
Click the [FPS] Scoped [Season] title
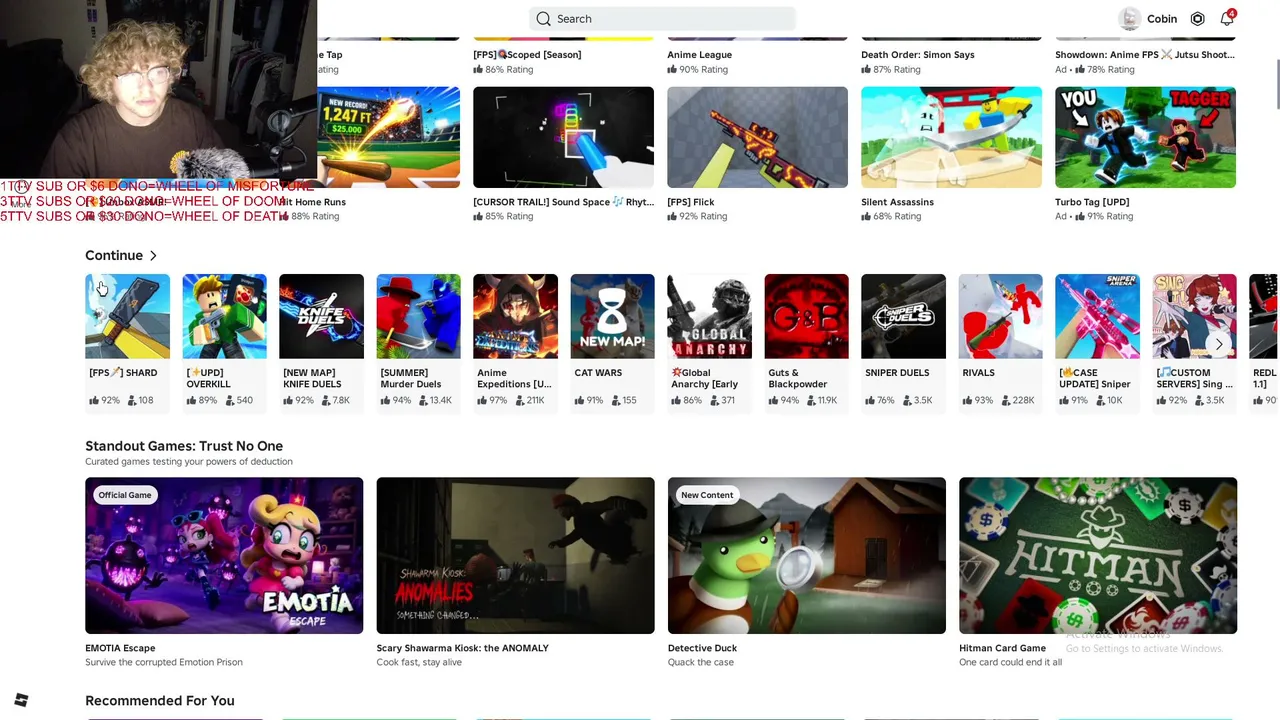527,55
